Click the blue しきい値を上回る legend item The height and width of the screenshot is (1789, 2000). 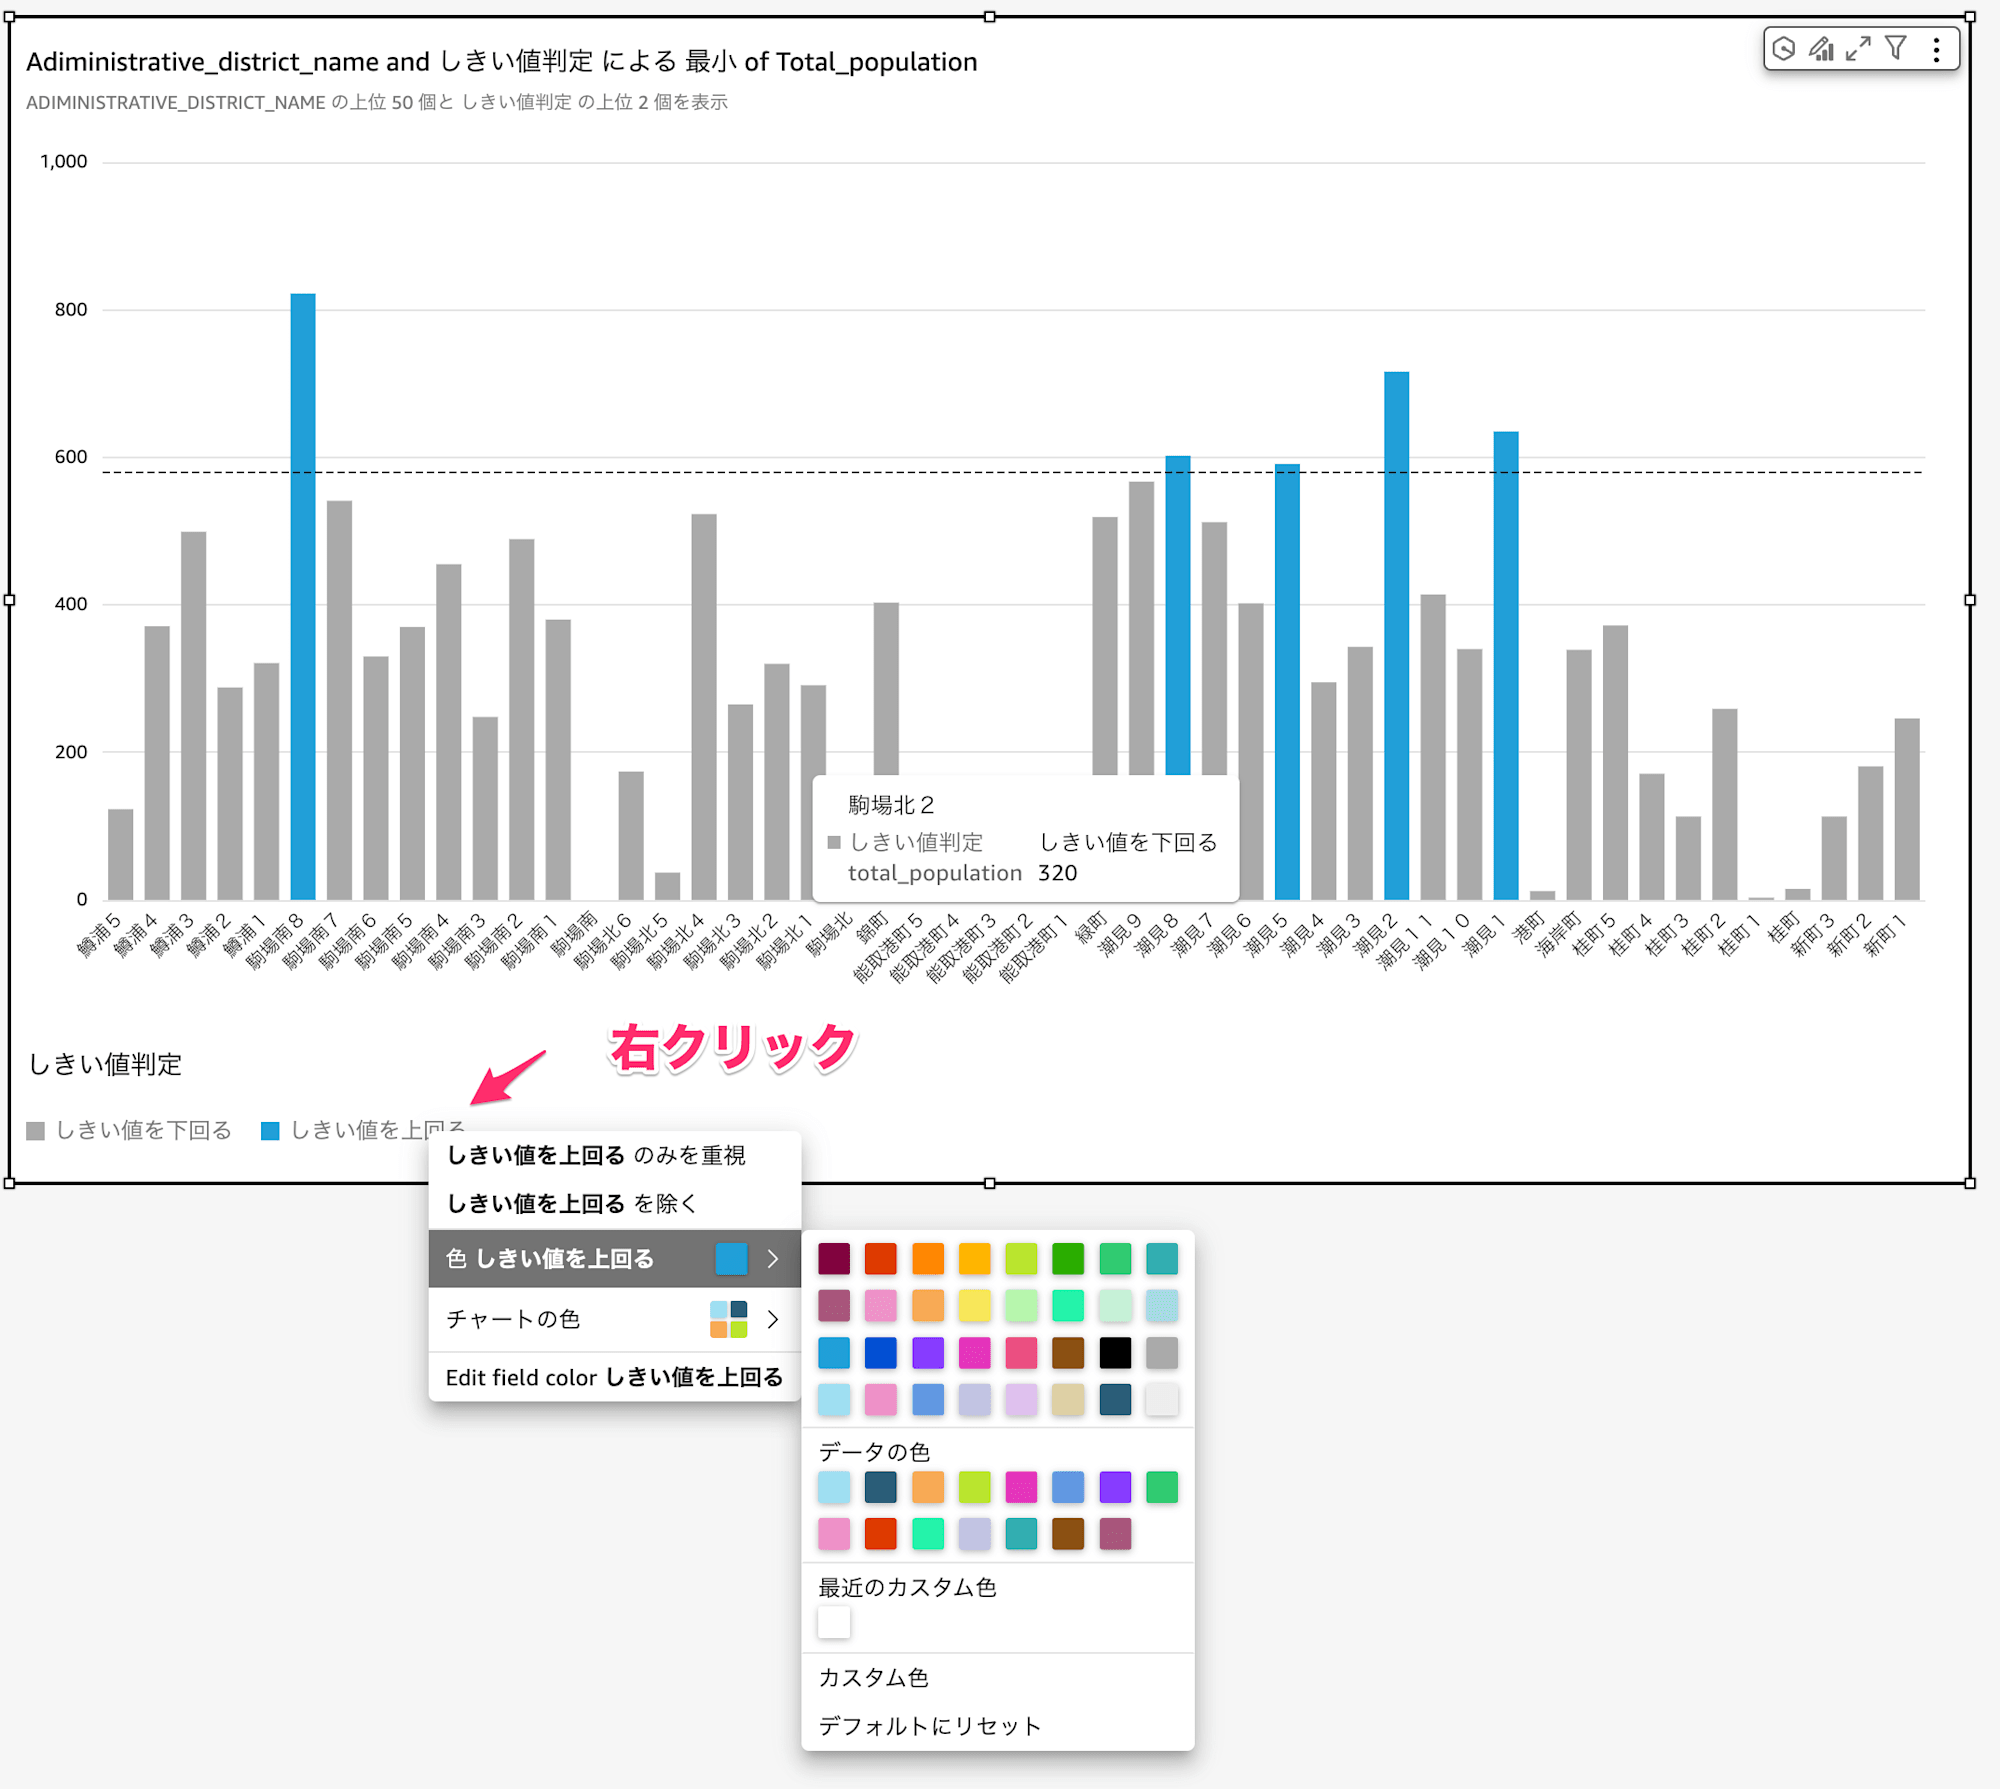pos(363,1130)
